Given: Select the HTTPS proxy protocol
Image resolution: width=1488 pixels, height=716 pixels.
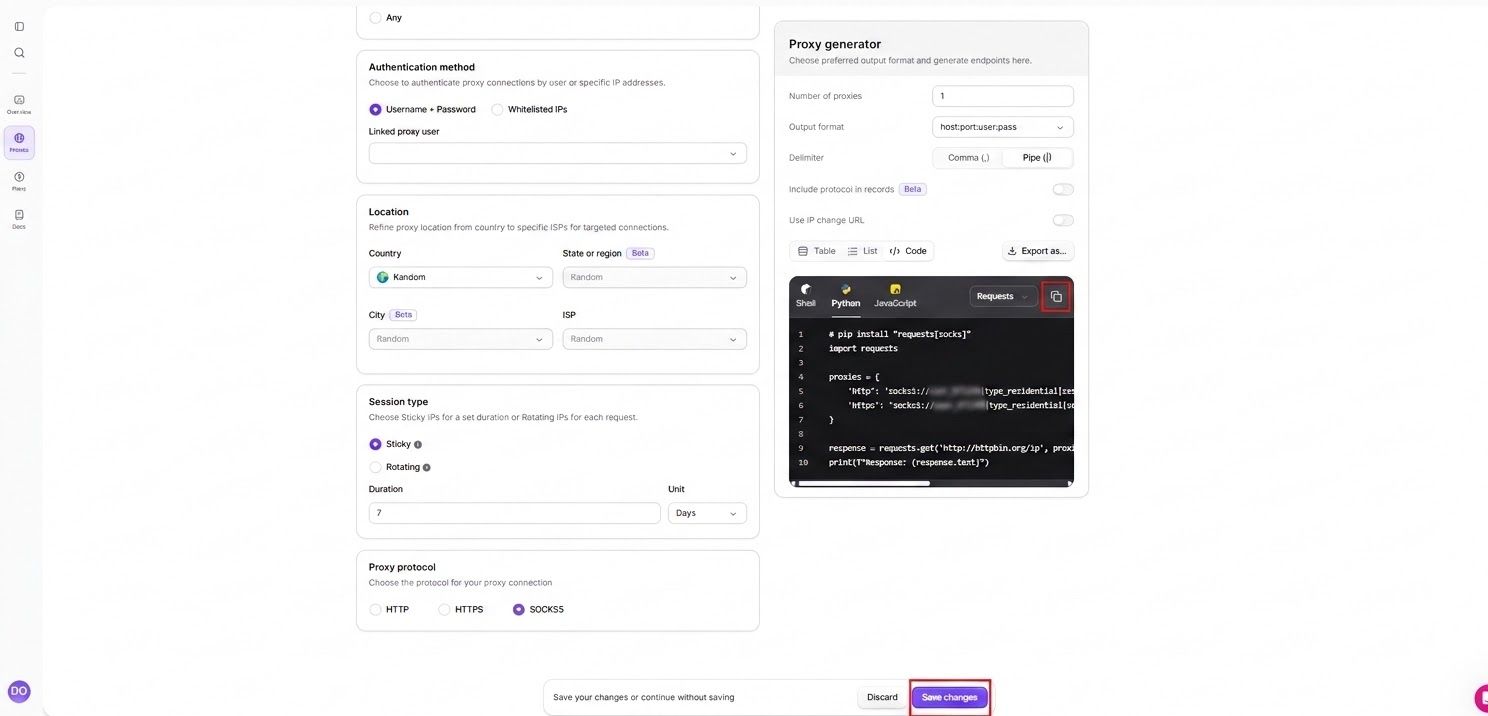Looking at the screenshot, I should click(x=444, y=609).
